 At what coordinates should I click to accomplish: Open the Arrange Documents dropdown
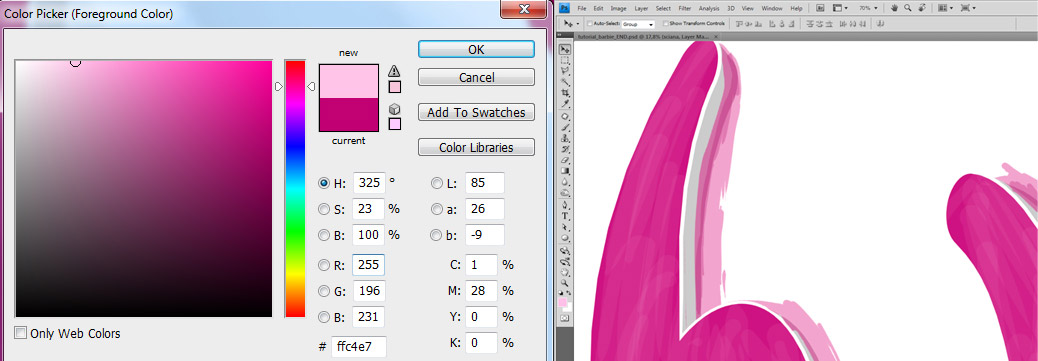click(x=945, y=8)
